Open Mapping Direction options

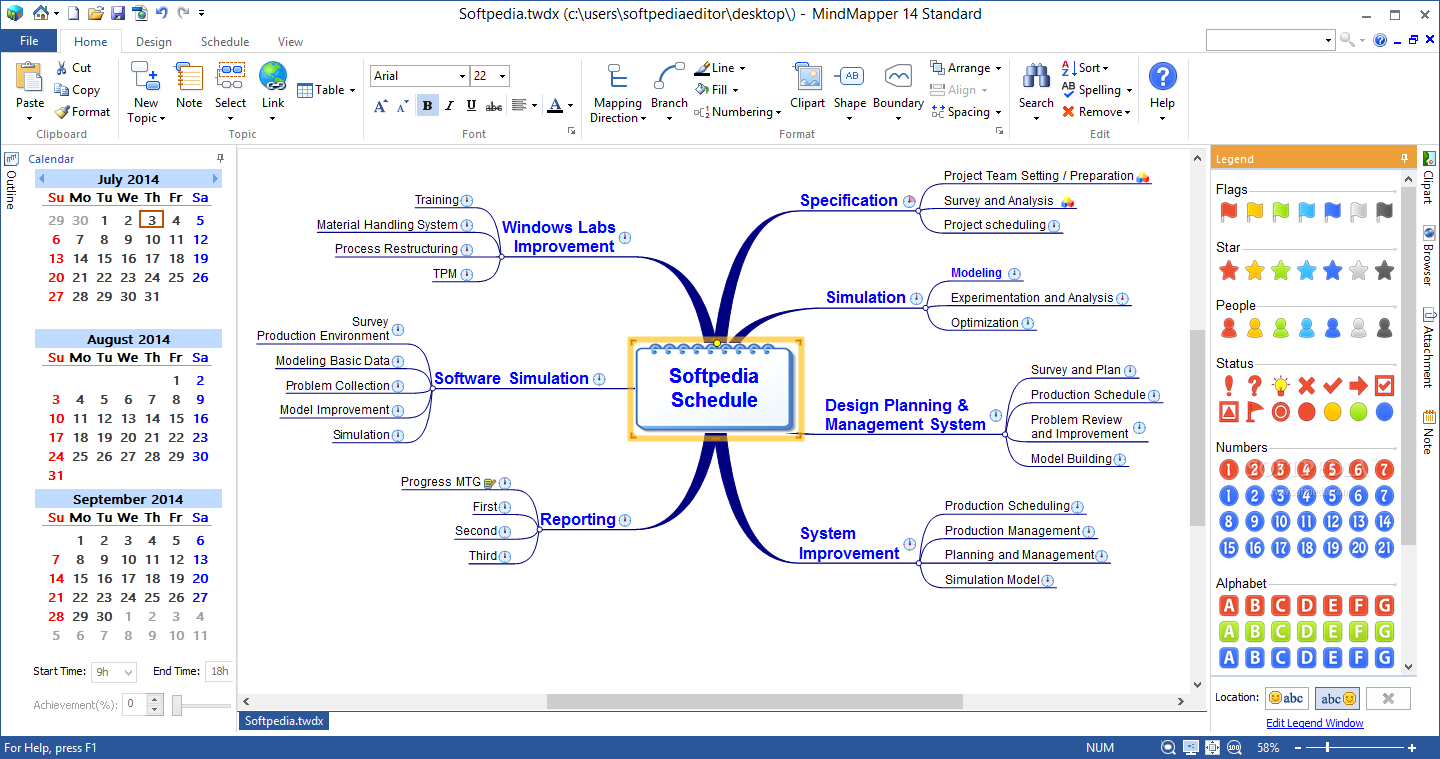tap(618, 92)
